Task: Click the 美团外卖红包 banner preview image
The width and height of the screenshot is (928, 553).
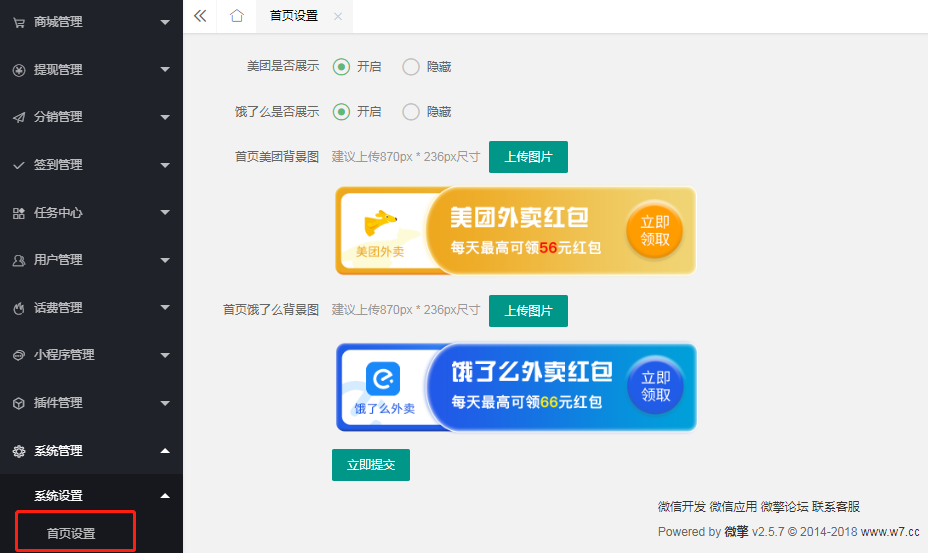Action: (515, 231)
